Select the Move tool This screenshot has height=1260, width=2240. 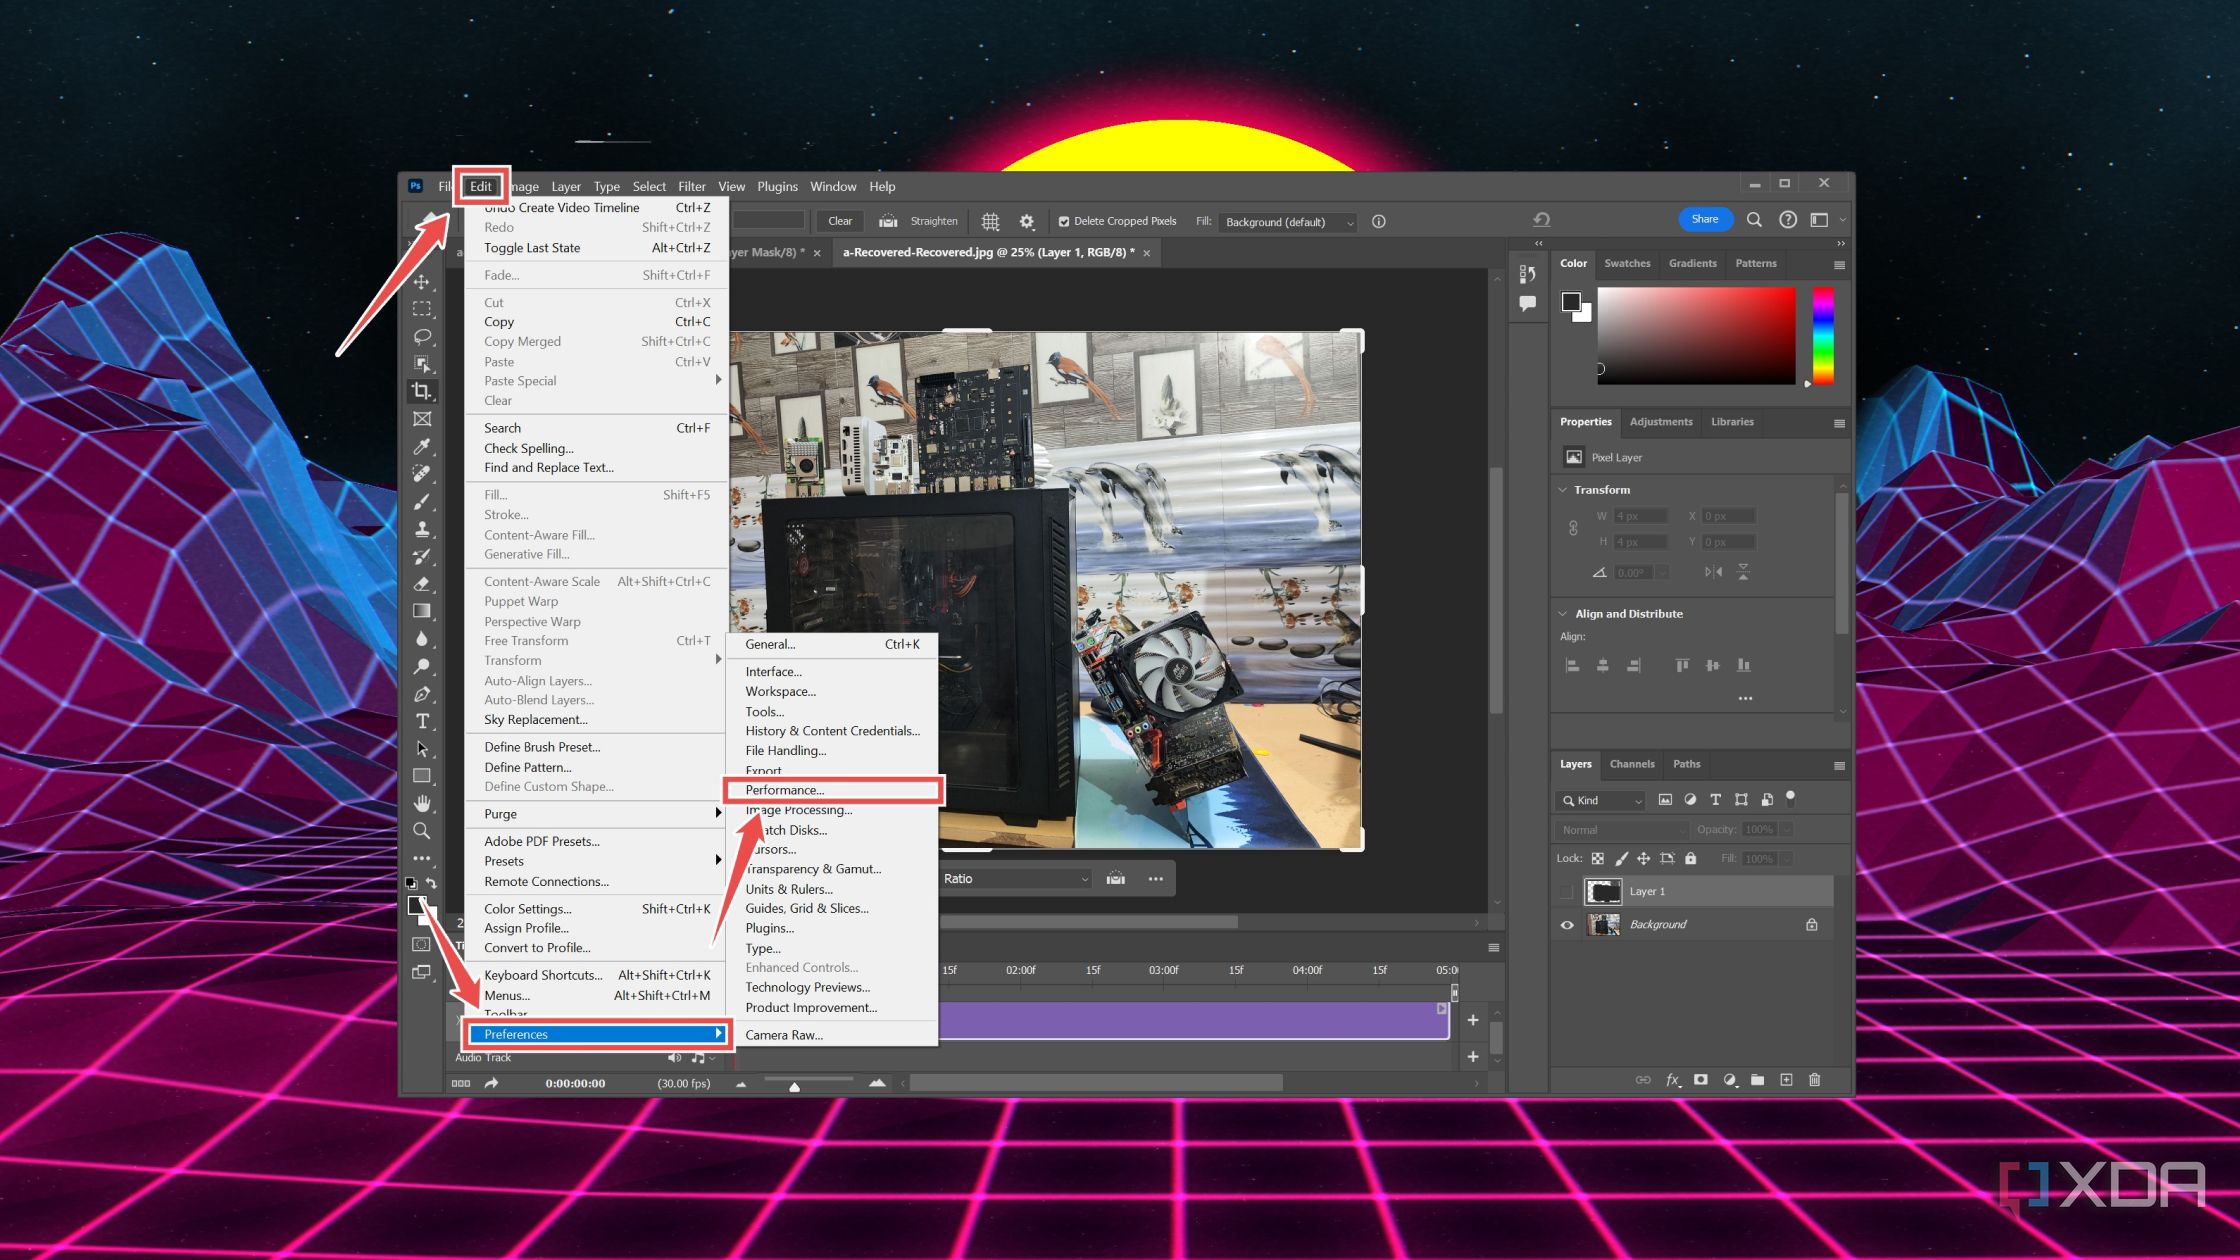click(422, 282)
